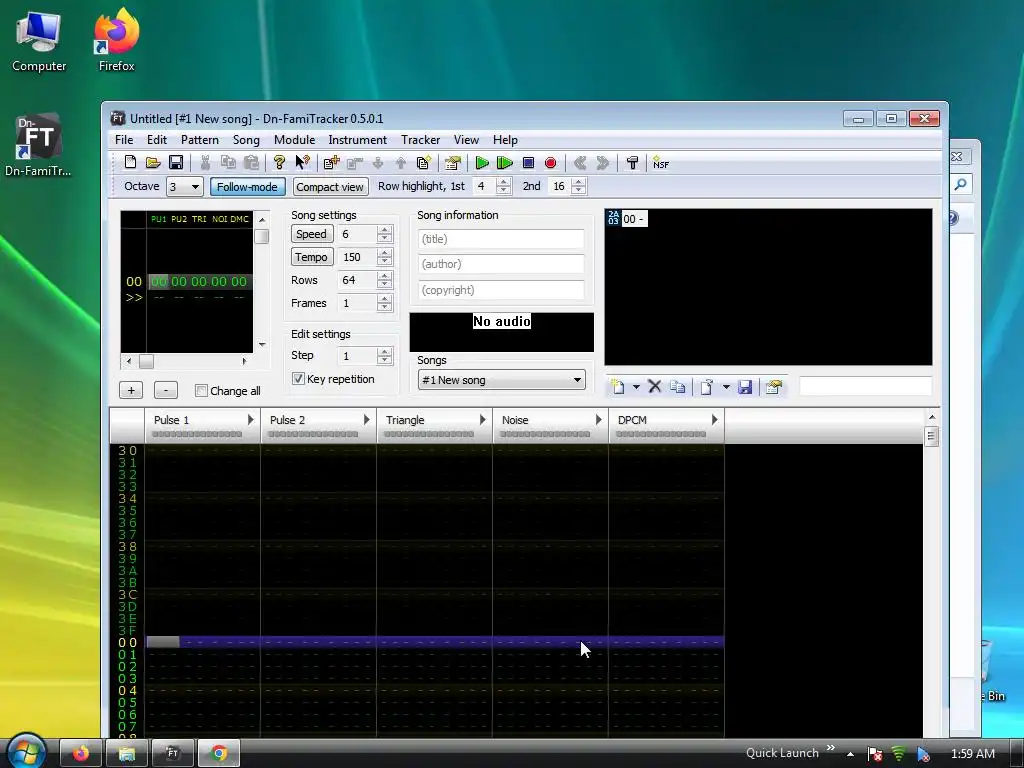The height and width of the screenshot is (768, 1024).
Task: Click frame editor horizontal scrollbar thumb
Action: tap(146, 361)
